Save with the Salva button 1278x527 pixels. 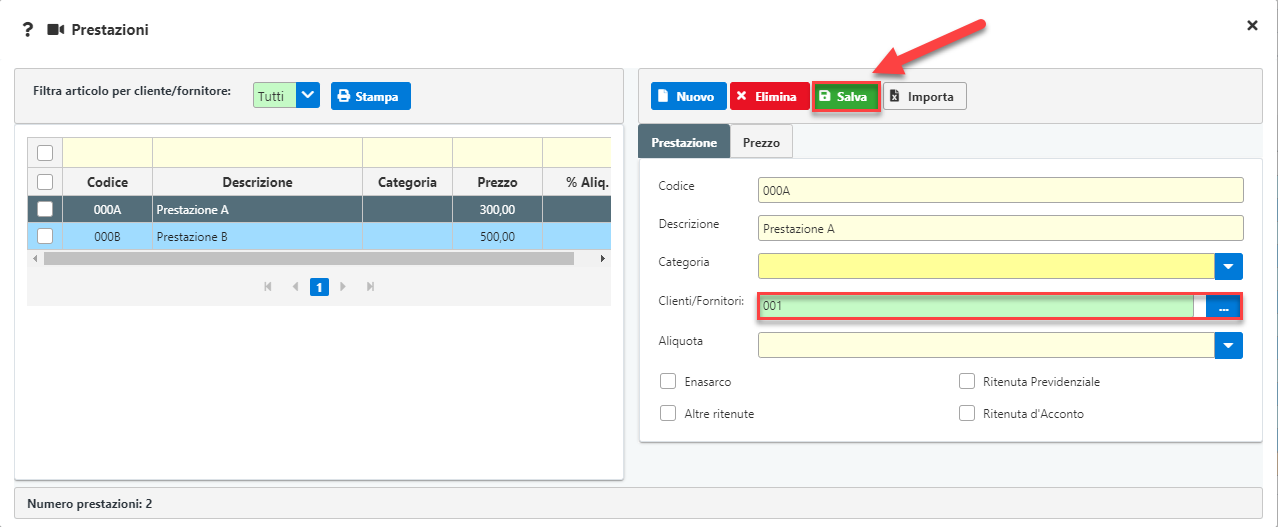tap(845, 96)
